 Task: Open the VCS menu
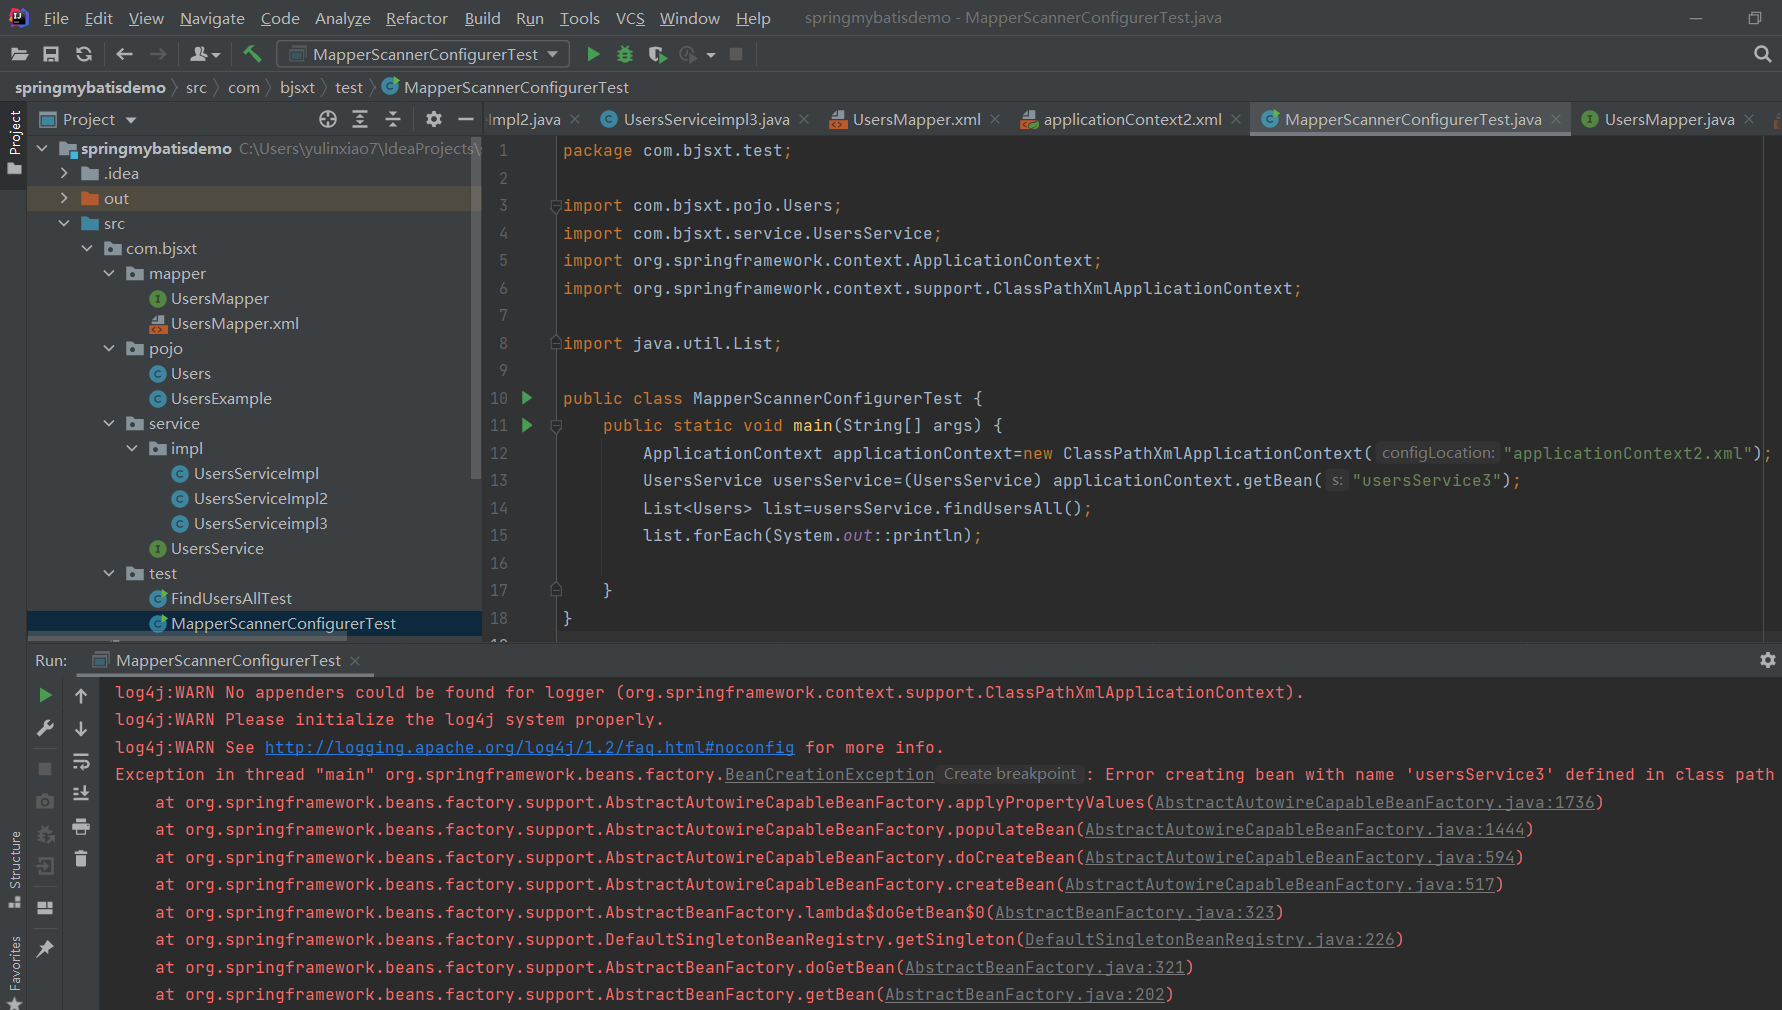click(x=630, y=18)
